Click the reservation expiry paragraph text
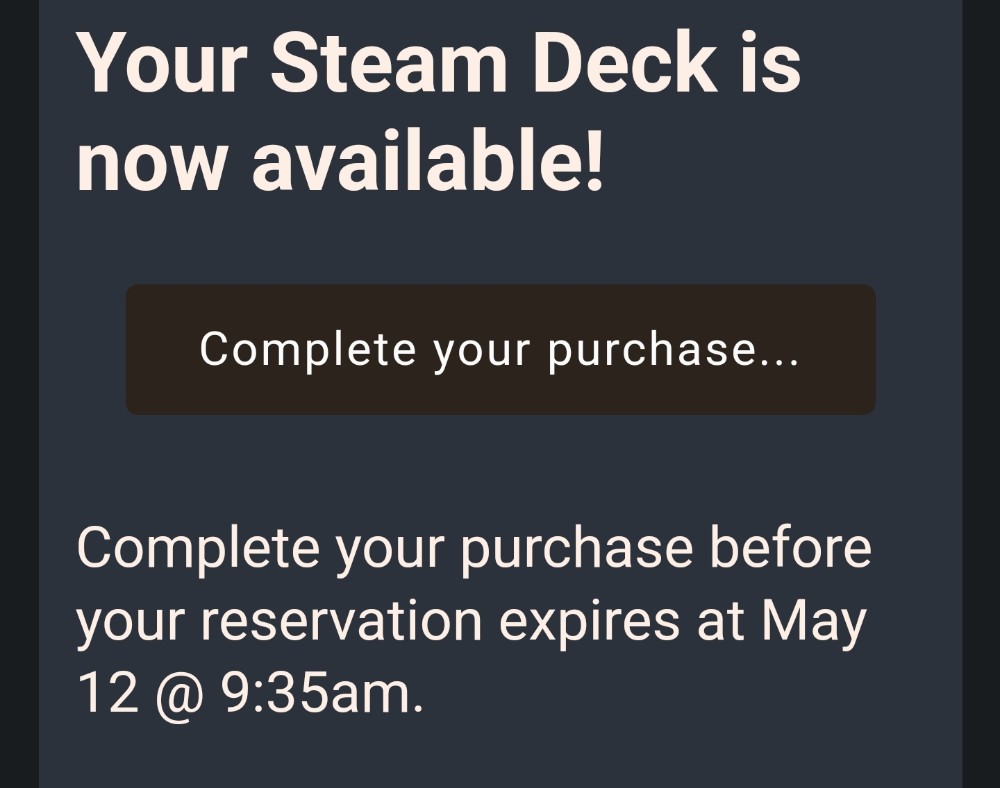1000x788 pixels. click(x=474, y=622)
